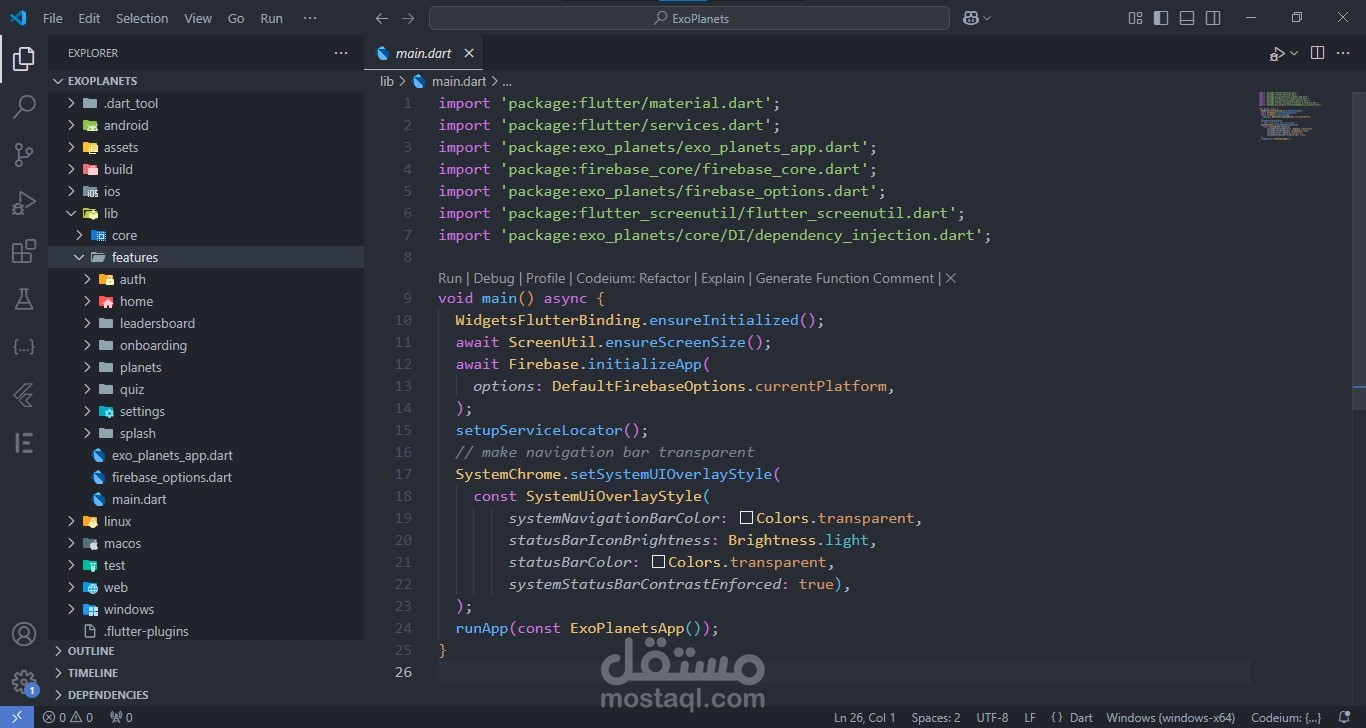Open the Selection menu
The width and height of the screenshot is (1366, 728).
point(142,18)
